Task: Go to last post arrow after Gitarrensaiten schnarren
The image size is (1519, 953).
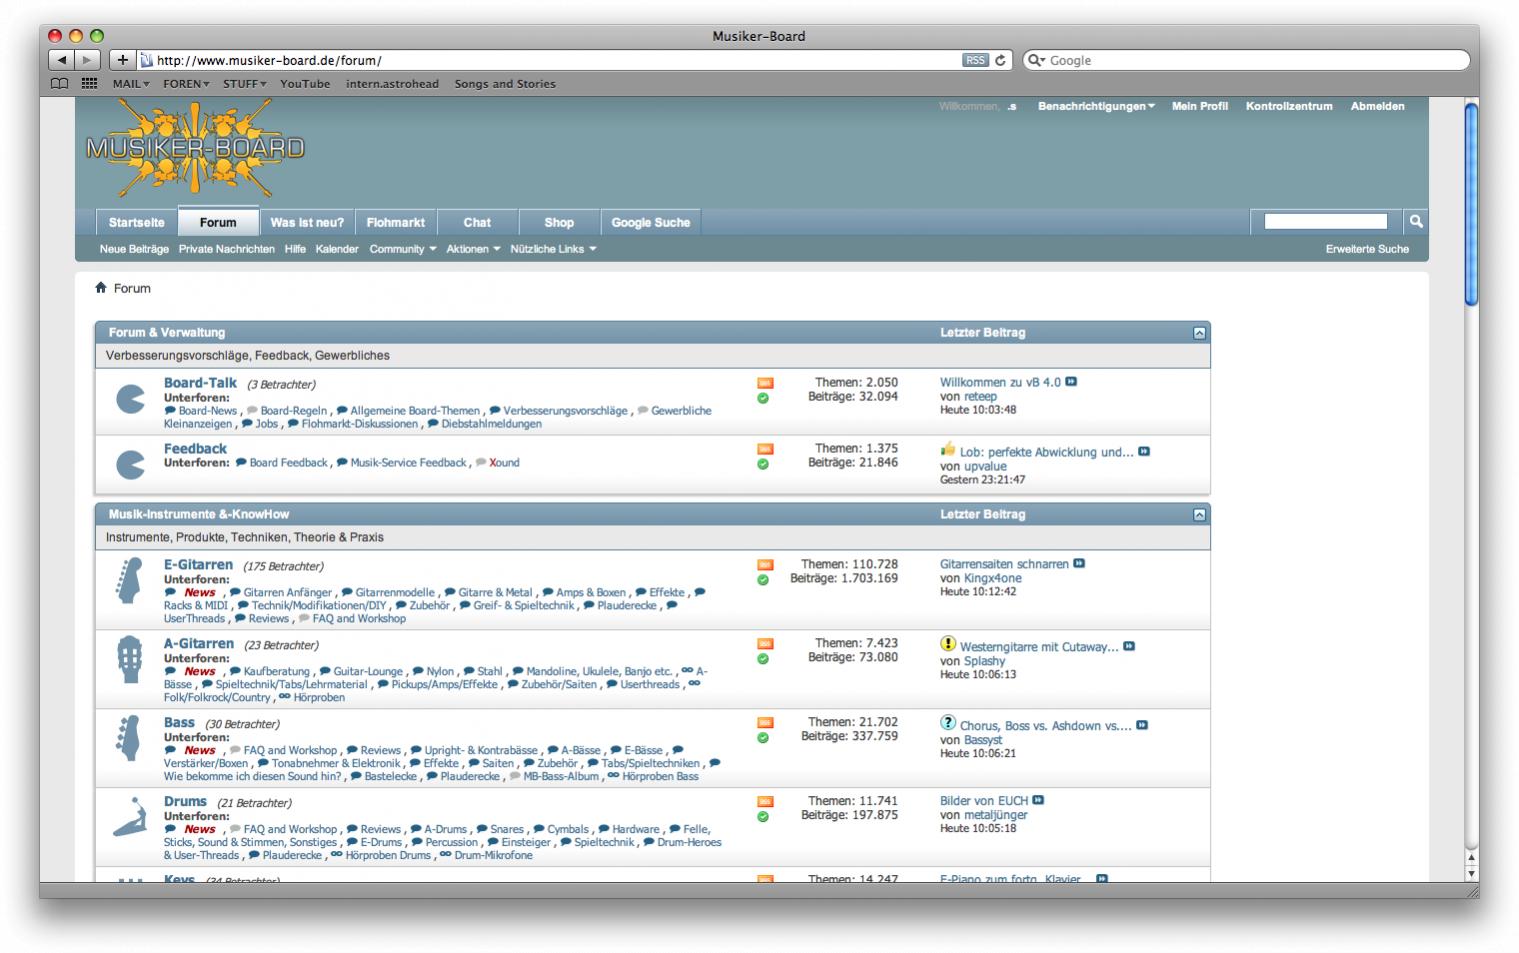Action: (x=1079, y=564)
